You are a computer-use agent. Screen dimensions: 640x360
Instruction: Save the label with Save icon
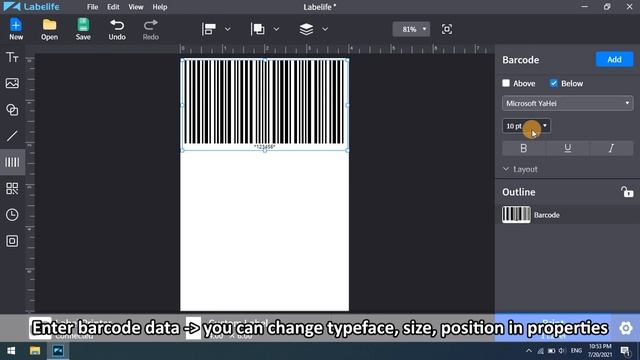tap(83, 29)
